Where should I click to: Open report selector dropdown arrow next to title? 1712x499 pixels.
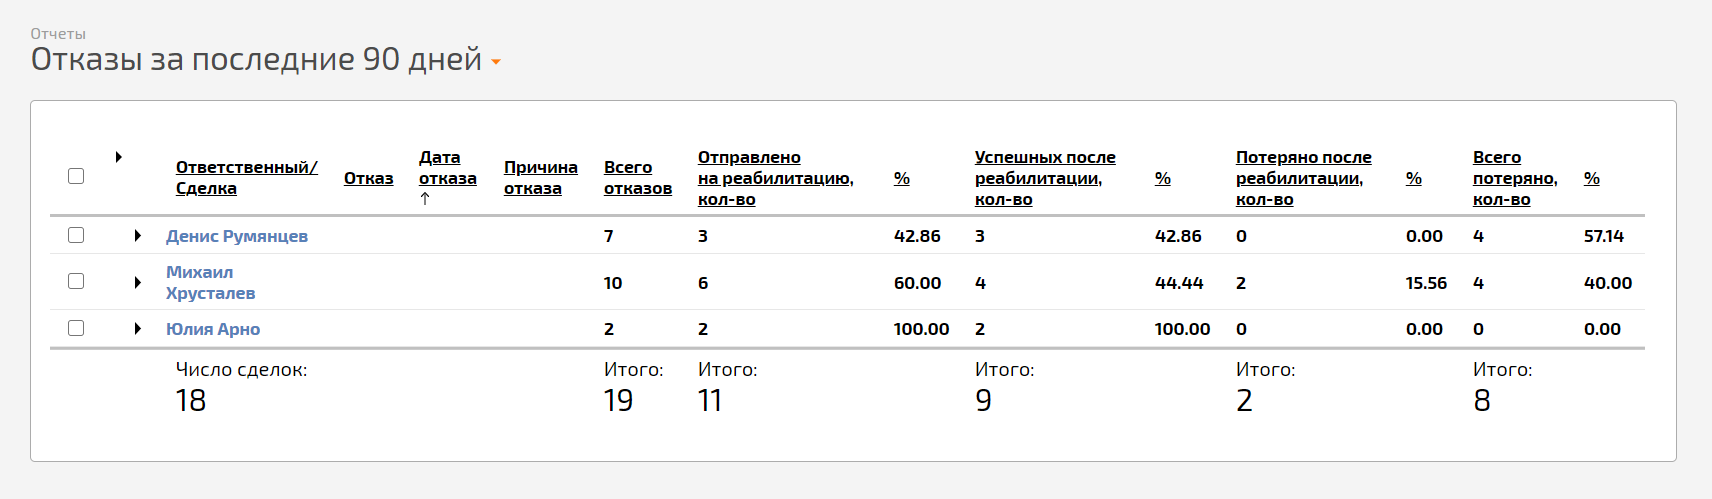click(x=496, y=62)
